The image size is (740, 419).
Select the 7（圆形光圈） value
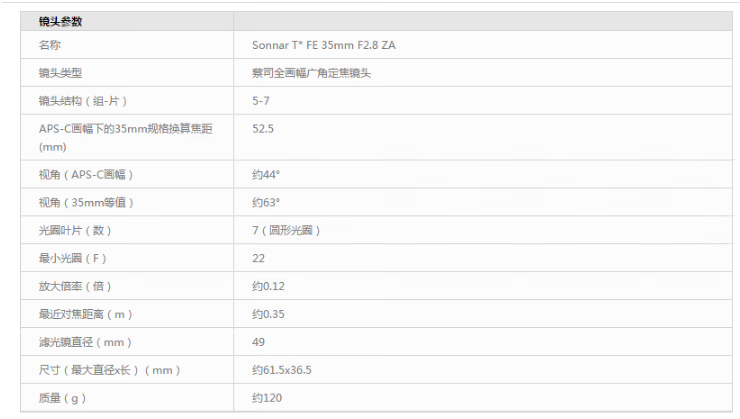point(286,230)
